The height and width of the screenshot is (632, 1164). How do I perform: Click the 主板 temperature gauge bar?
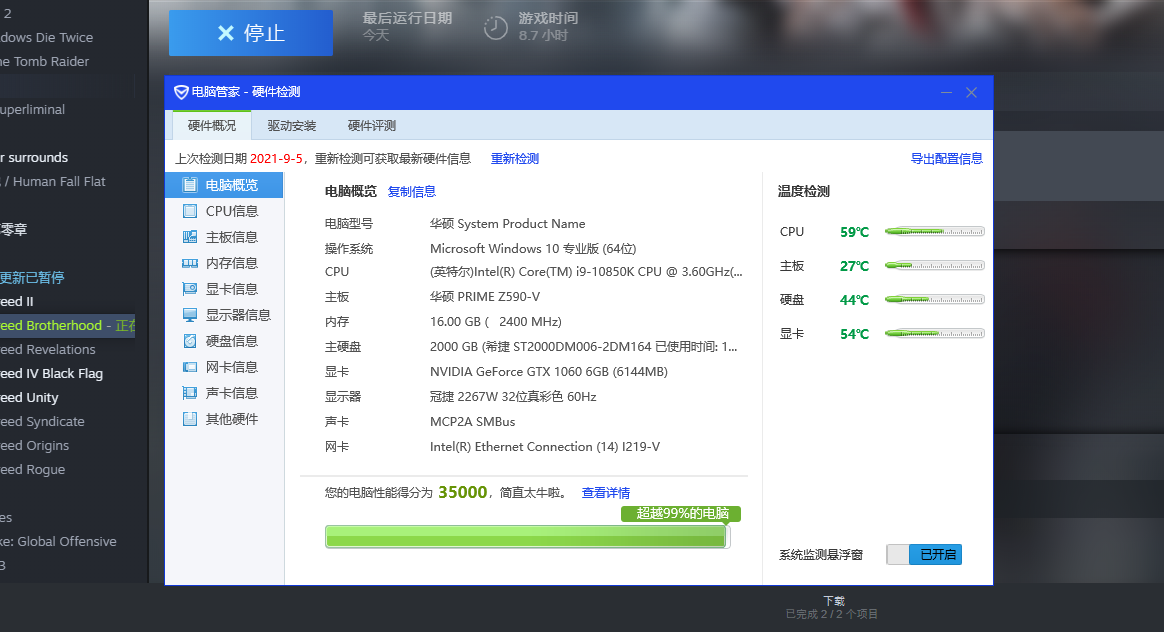[x=935, y=266]
